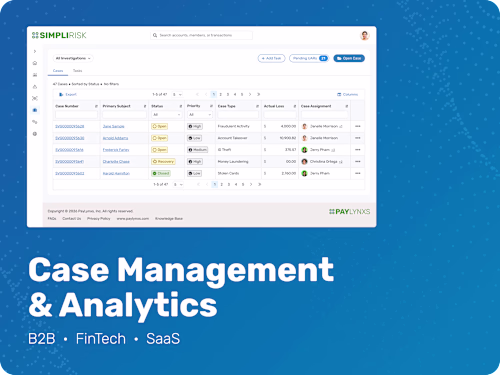
Task: Open the FAQs footer link
Action: [52, 219]
